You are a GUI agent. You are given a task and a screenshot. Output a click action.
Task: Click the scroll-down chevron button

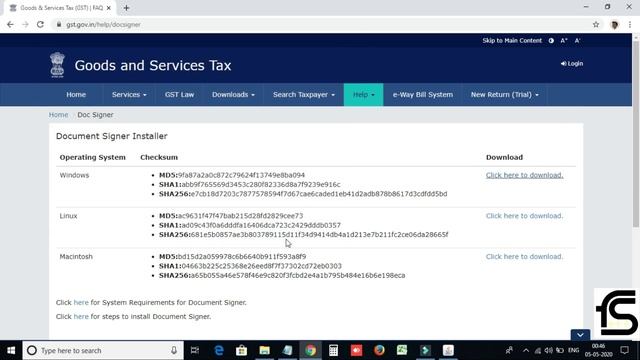click(x=580, y=335)
